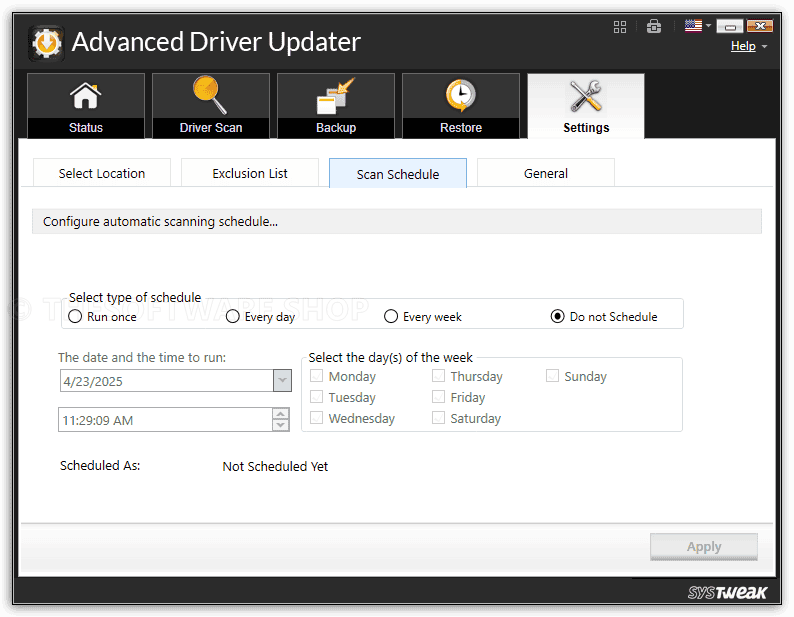Open the Help menu link
This screenshot has height=617, width=794.
click(x=743, y=46)
